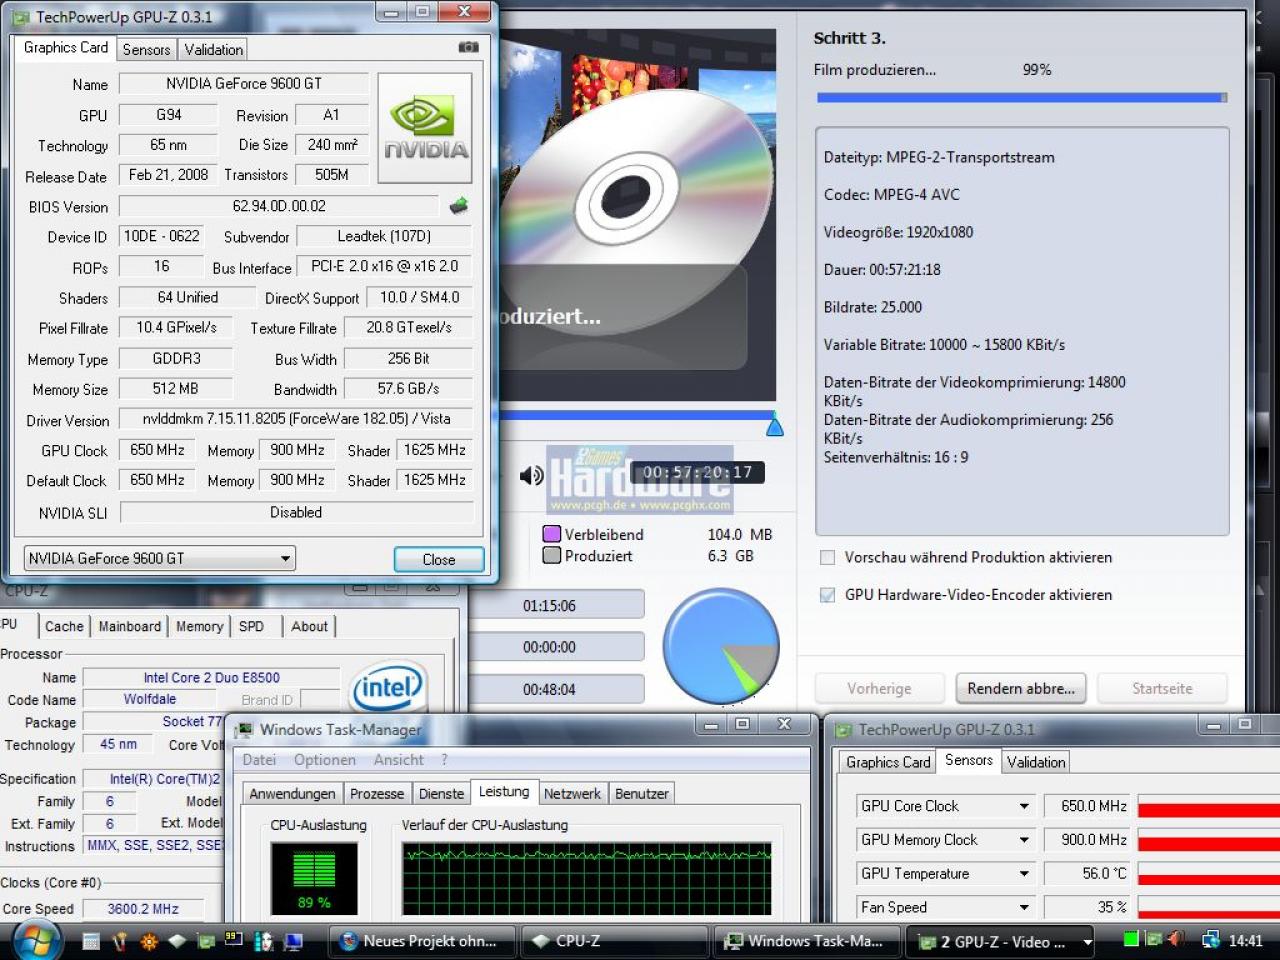Open the paintbrush quick launch icon

point(120,941)
